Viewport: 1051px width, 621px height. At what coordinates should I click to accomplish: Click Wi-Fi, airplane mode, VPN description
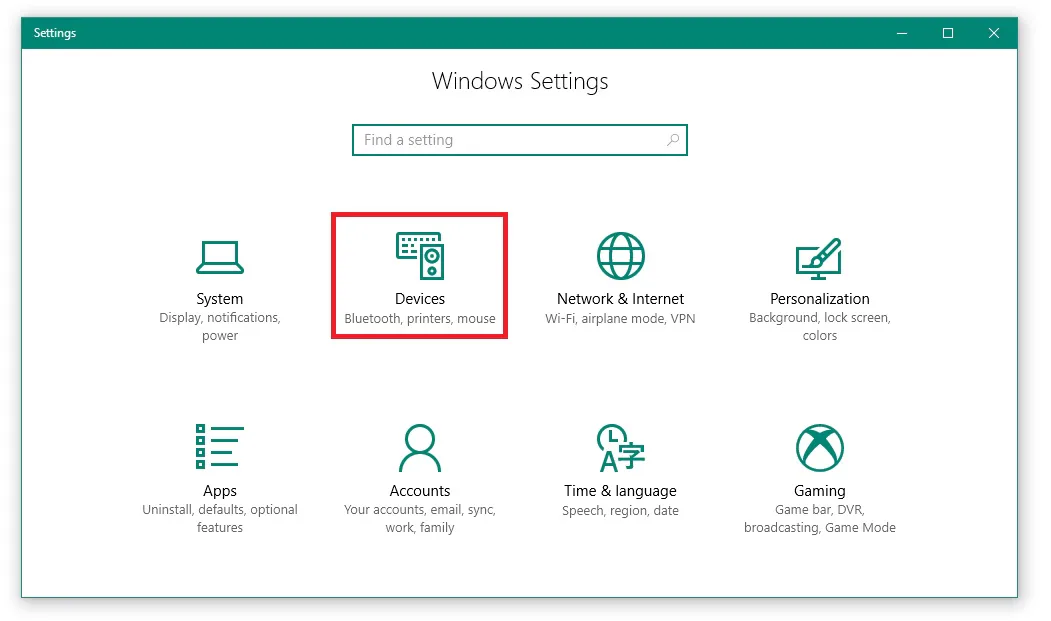[x=620, y=319]
